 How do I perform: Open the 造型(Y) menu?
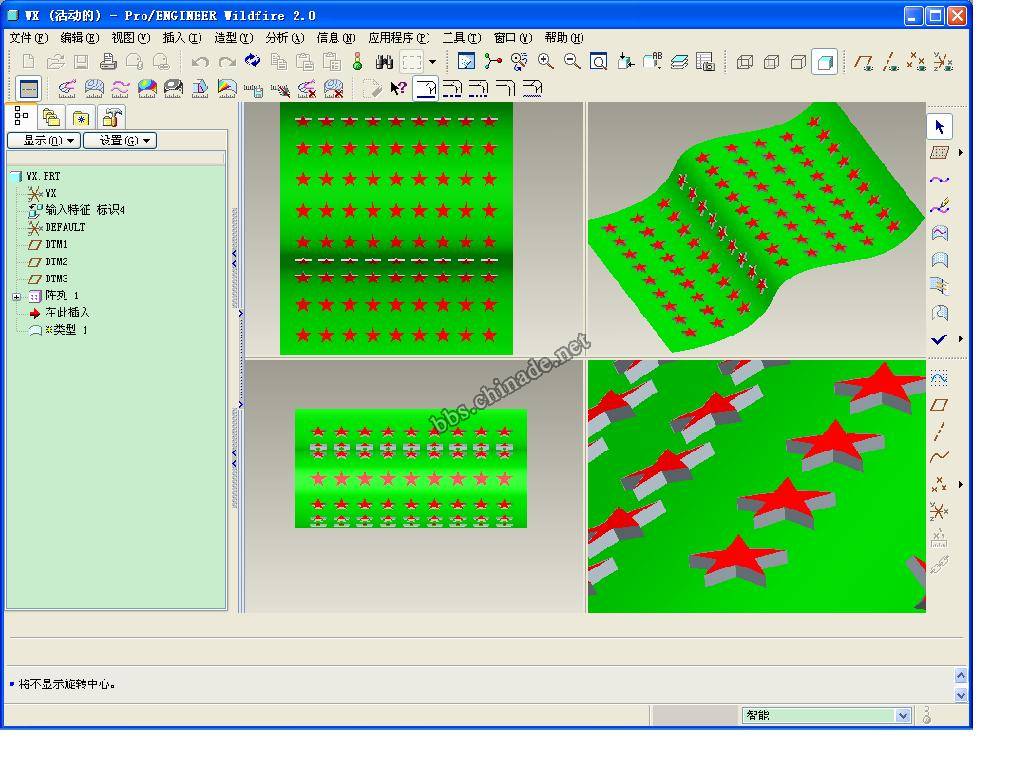[x=233, y=38]
